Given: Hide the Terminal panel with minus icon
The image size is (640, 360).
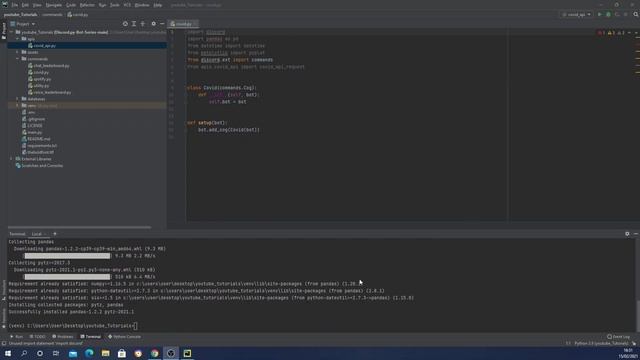Looking at the screenshot, I should coord(636,234).
